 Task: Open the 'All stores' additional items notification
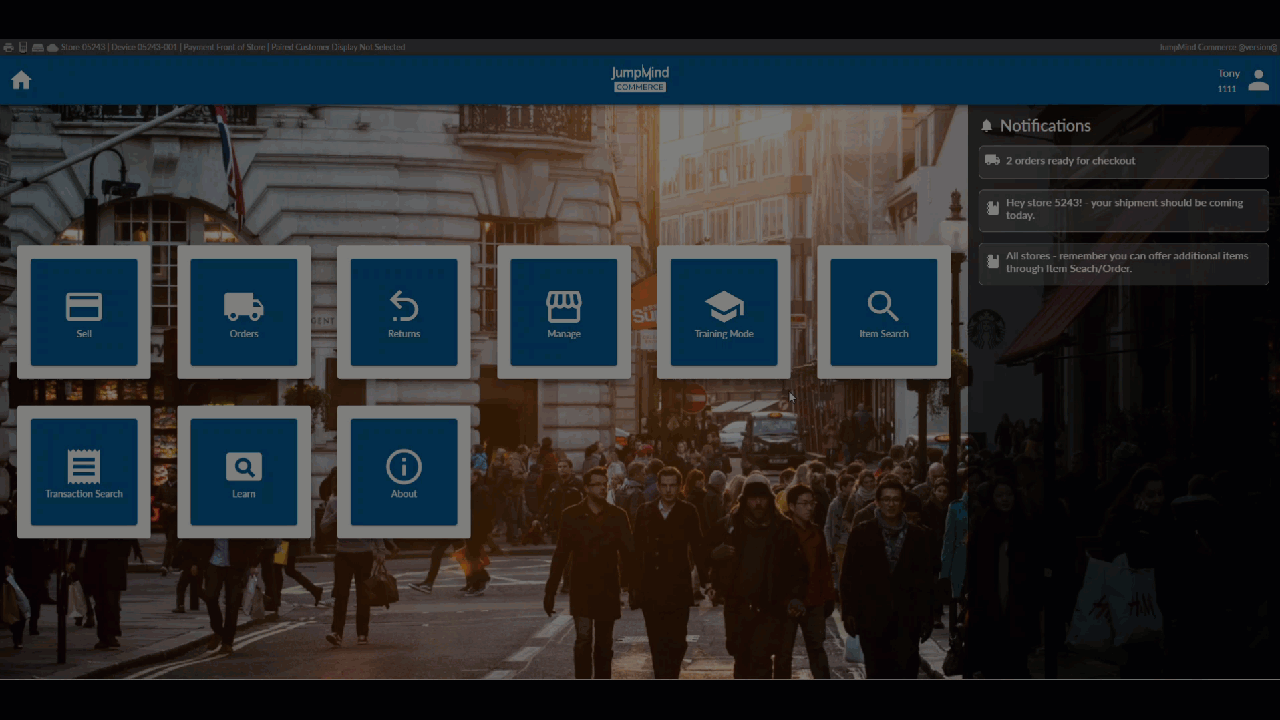tap(1123, 263)
